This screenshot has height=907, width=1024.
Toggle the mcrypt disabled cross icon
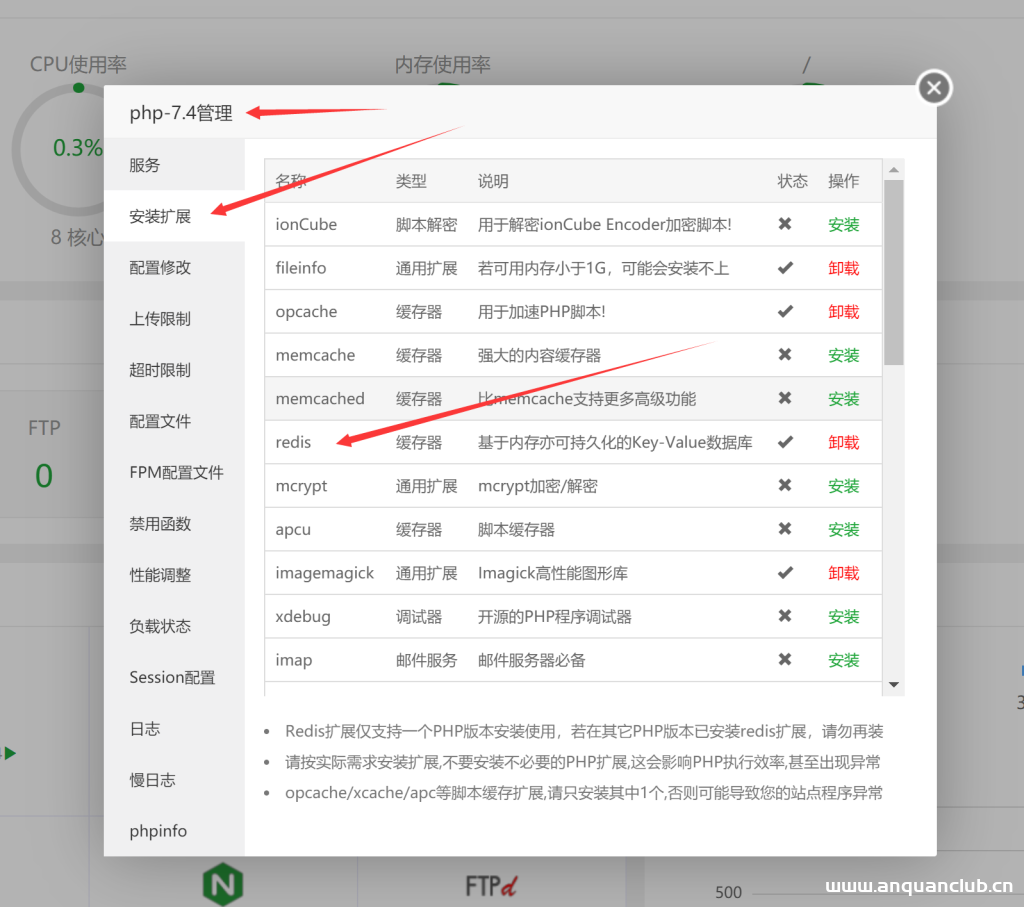[786, 485]
